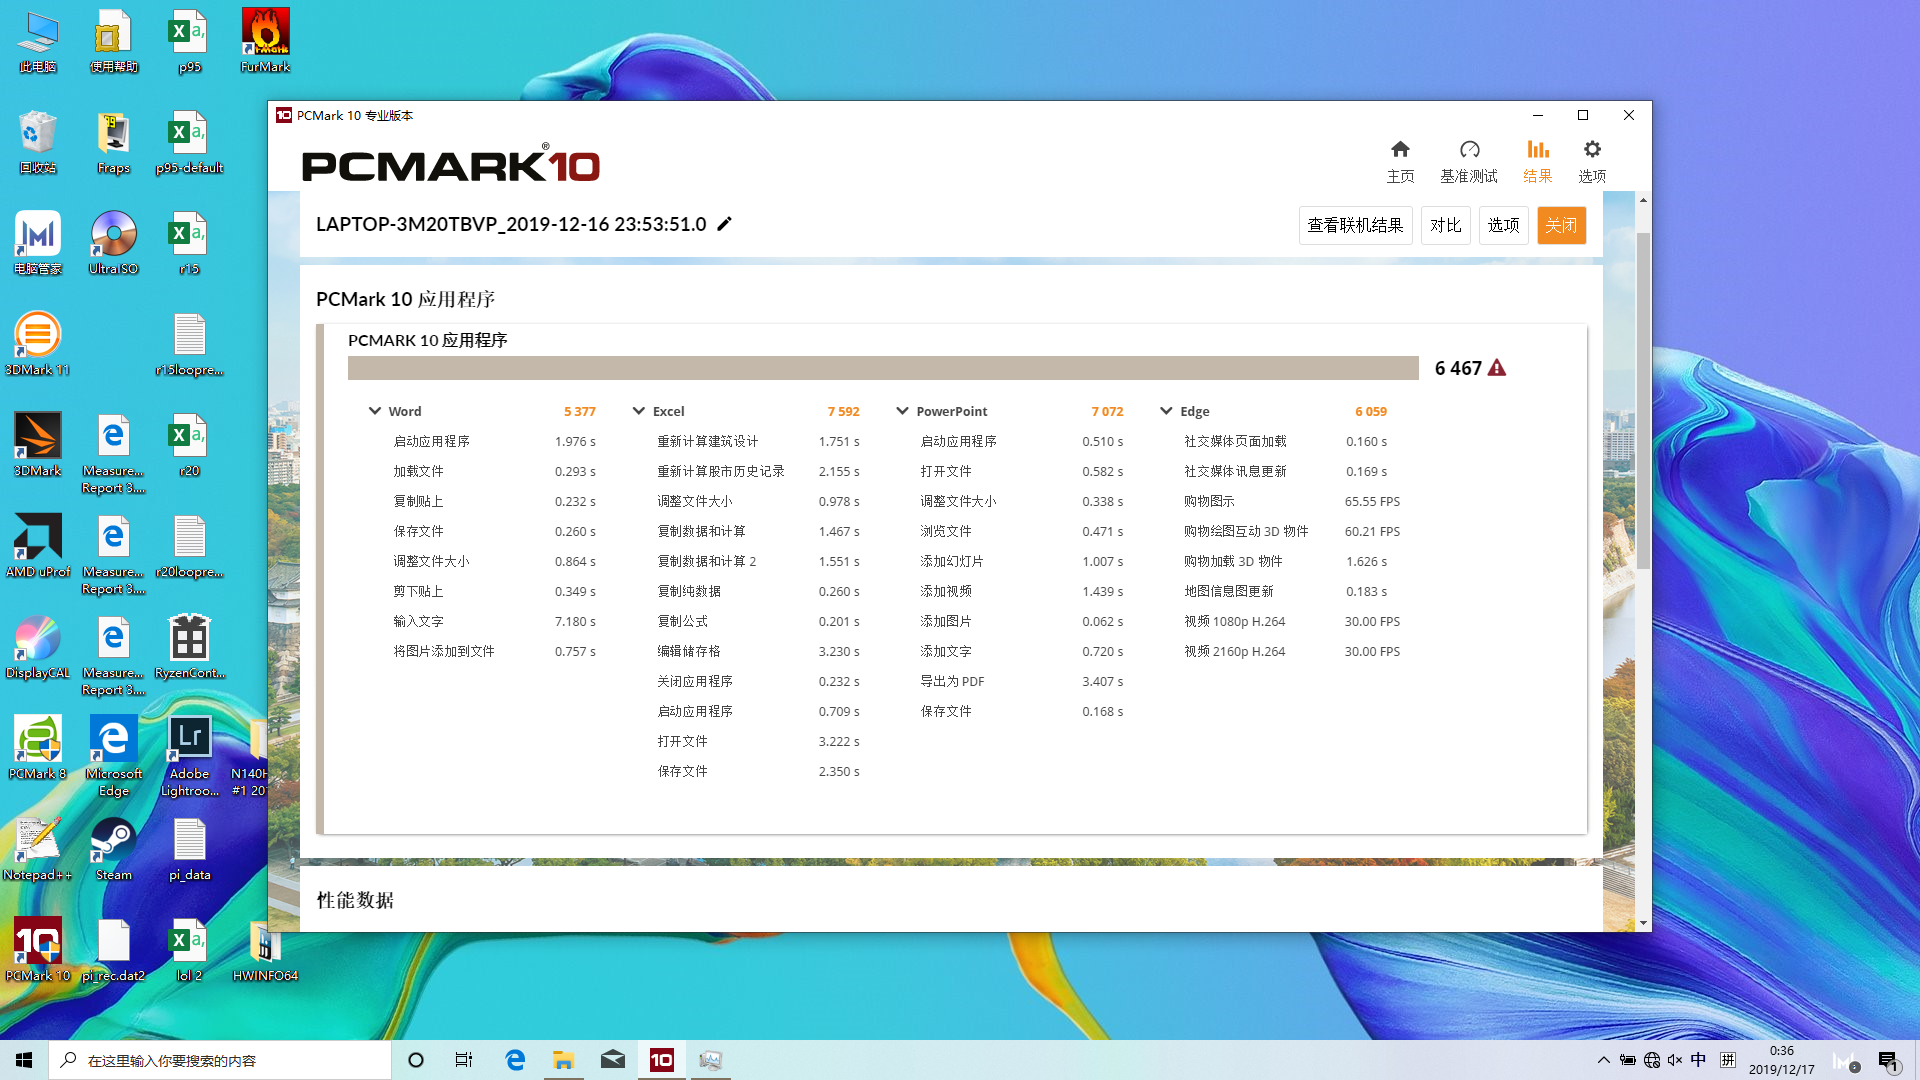Click the 中 IME indicator in tray
Screen dimensions: 1920x1080
click(x=1699, y=1060)
